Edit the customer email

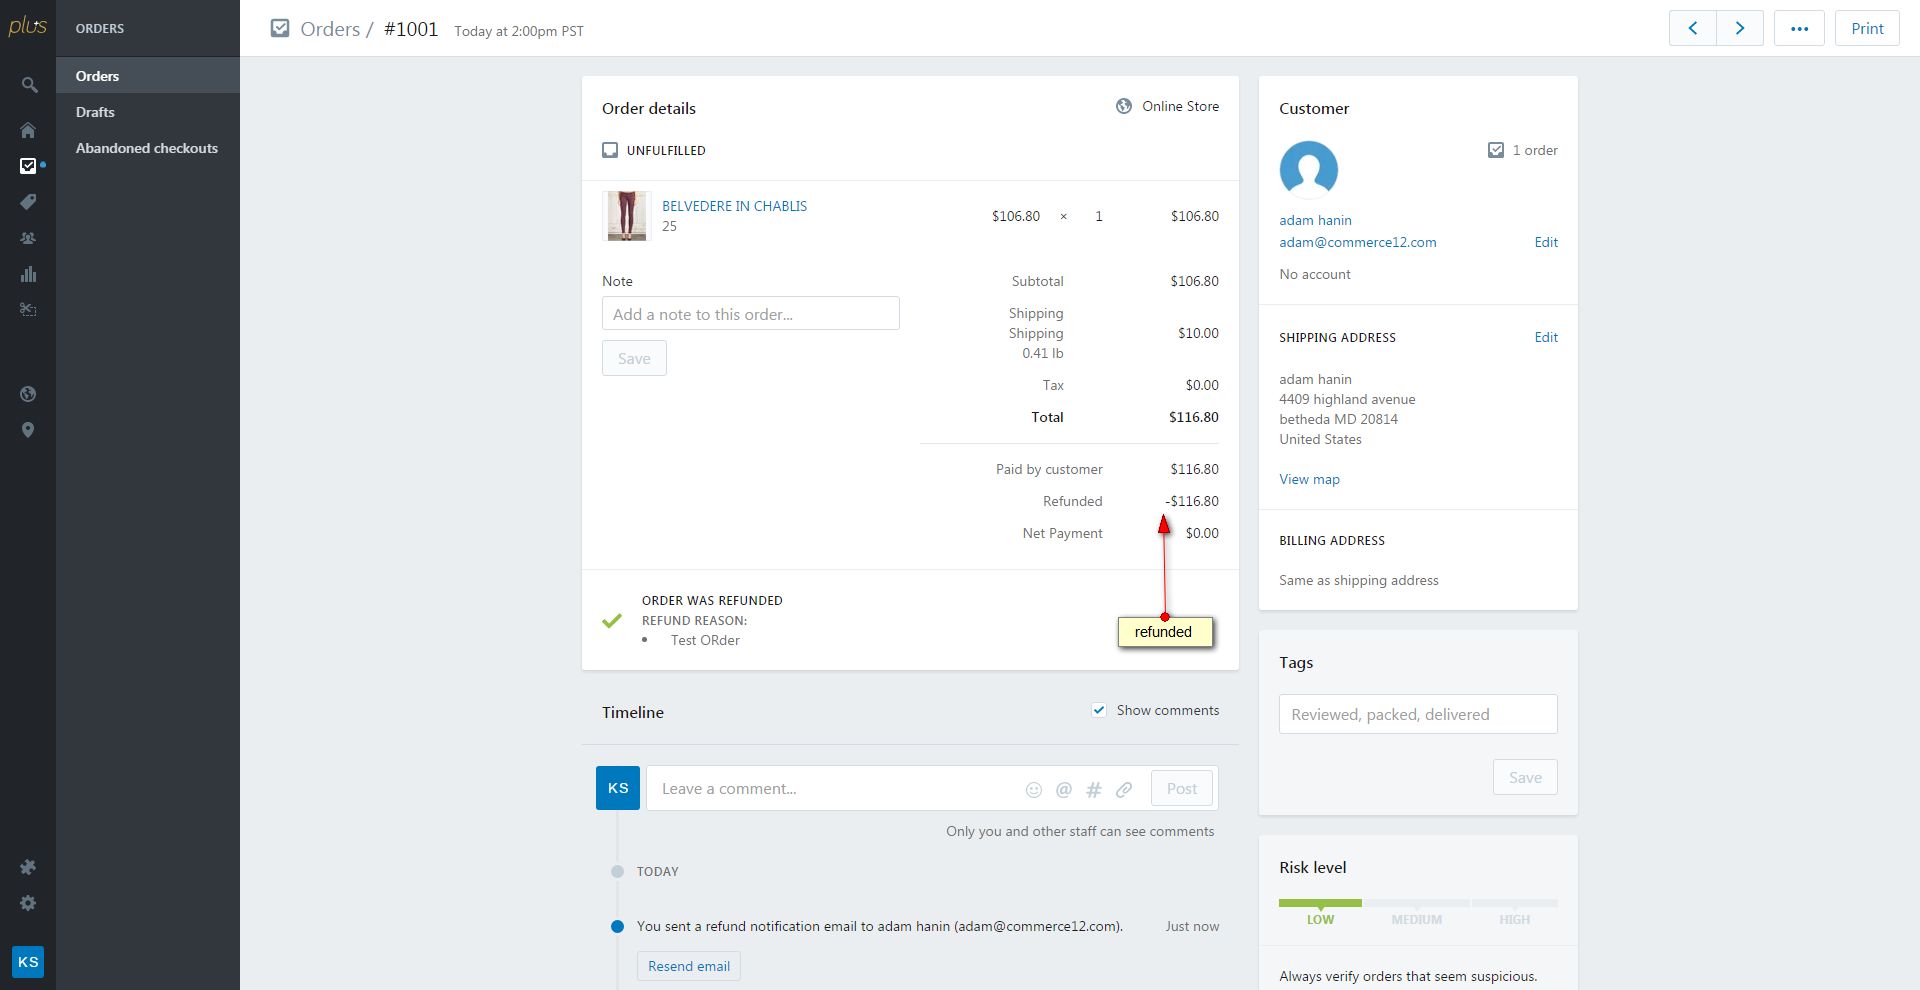tap(1546, 242)
